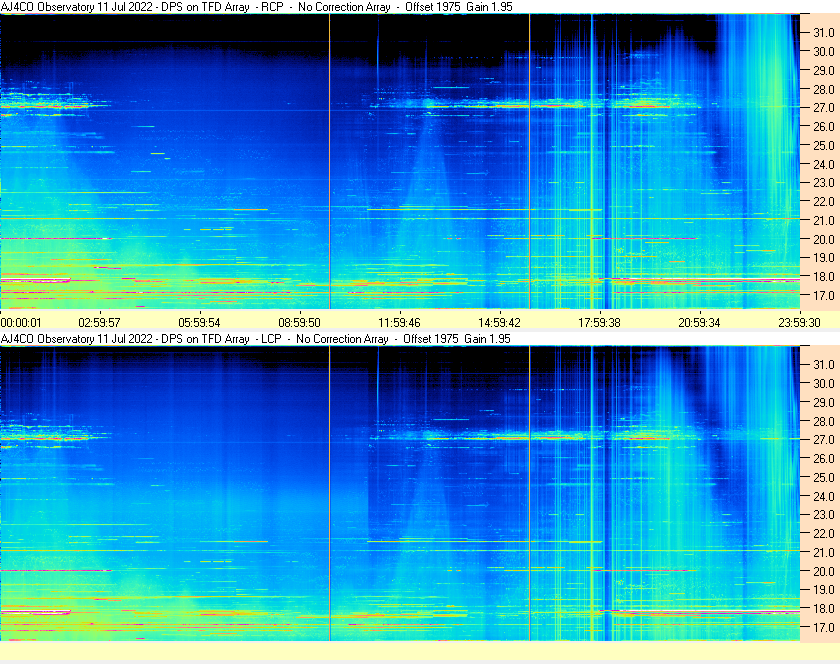This screenshot has height=664, width=840.
Task: Click the 24.0 frequency label on RCP panel
Action: (x=824, y=164)
